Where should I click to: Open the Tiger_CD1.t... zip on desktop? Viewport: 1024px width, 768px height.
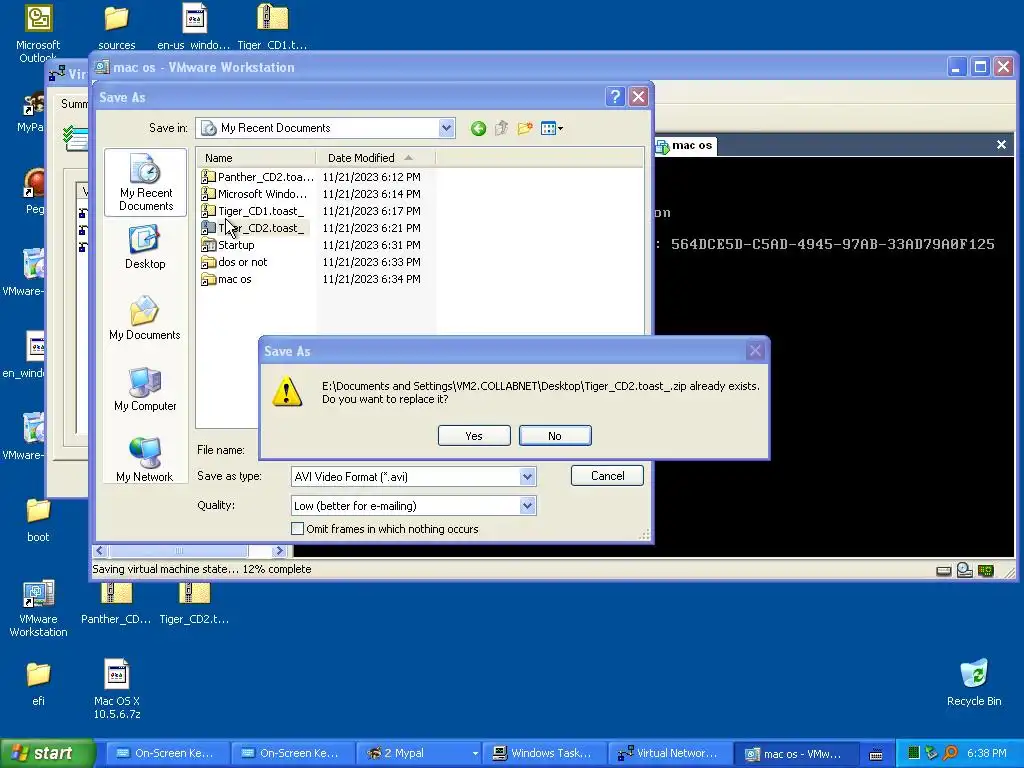pos(272,27)
